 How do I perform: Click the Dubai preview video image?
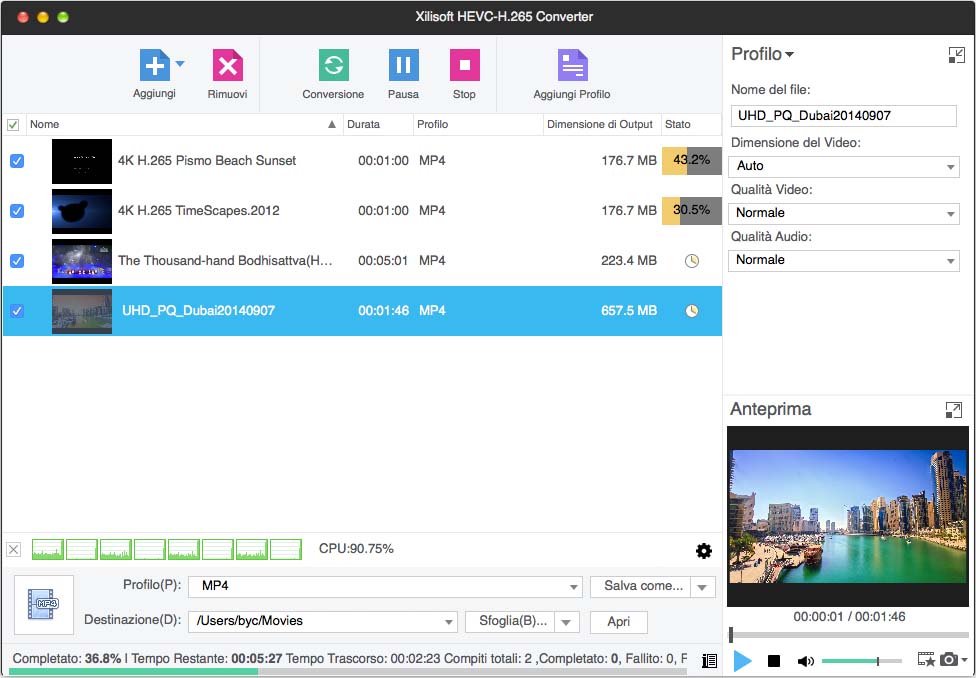(x=848, y=517)
